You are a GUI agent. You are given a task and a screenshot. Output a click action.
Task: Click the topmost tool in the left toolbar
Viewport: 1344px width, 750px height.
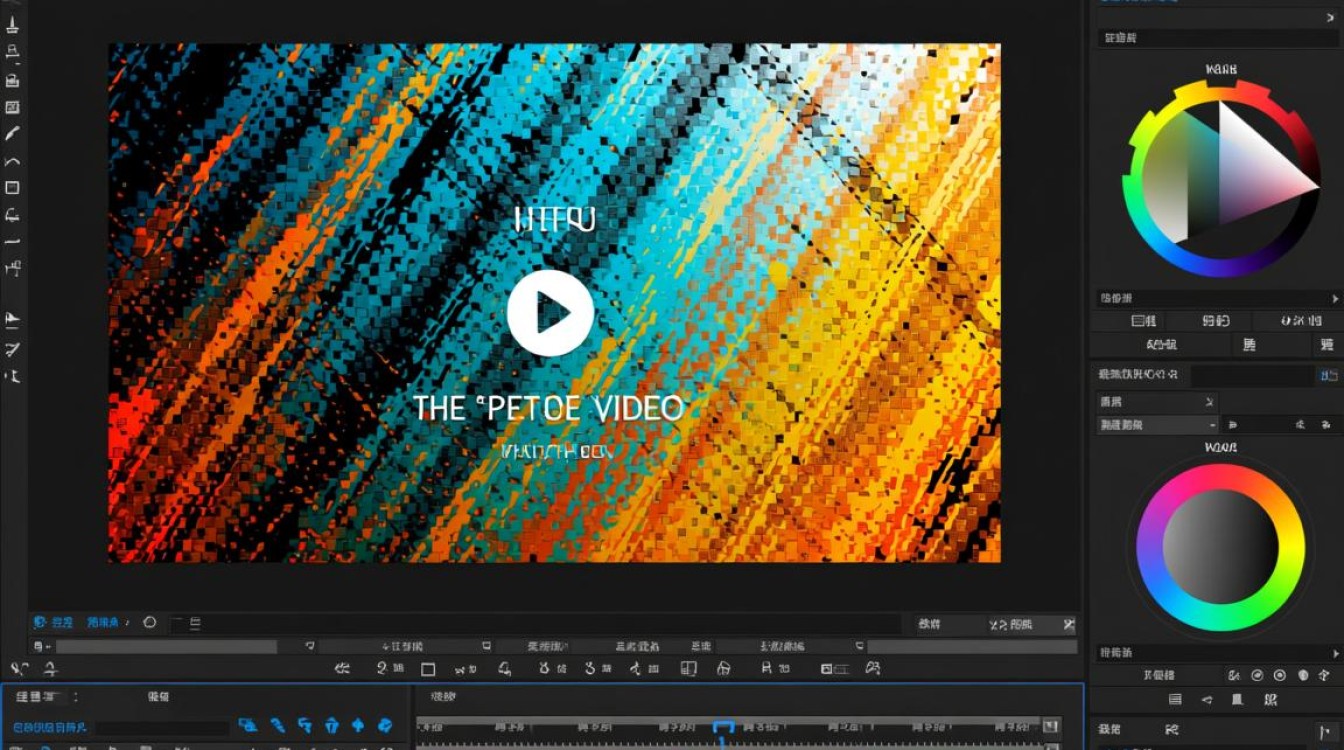[x=13, y=26]
